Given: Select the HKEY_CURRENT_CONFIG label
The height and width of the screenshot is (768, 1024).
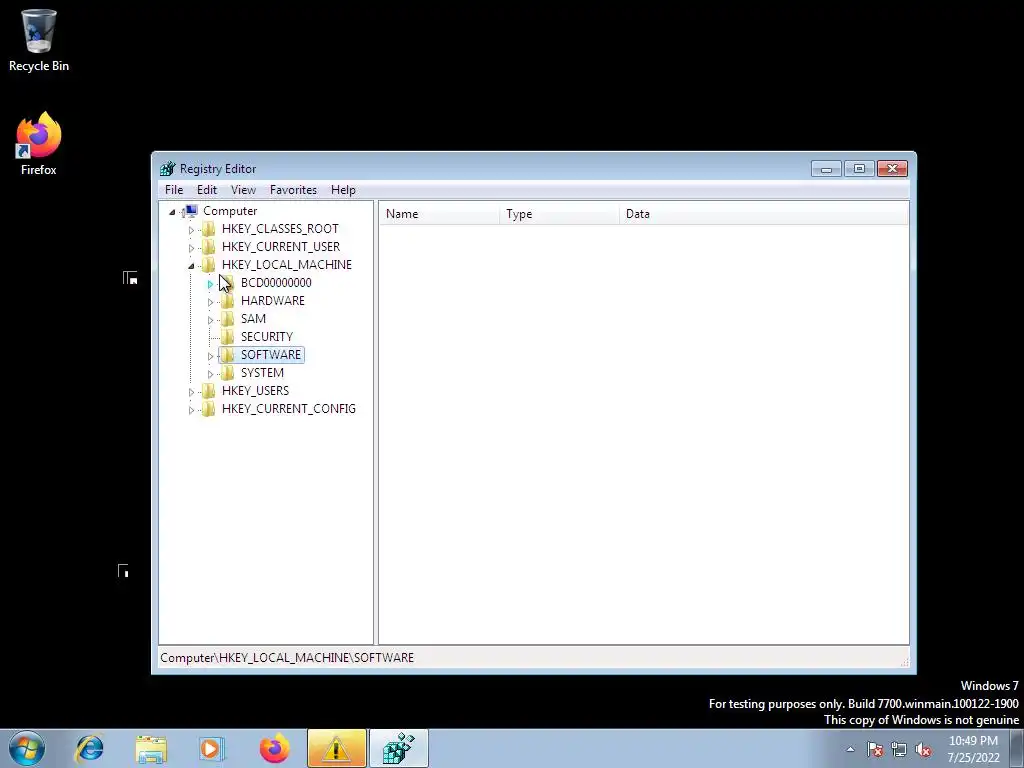Looking at the screenshot, I should click(289, 409).
